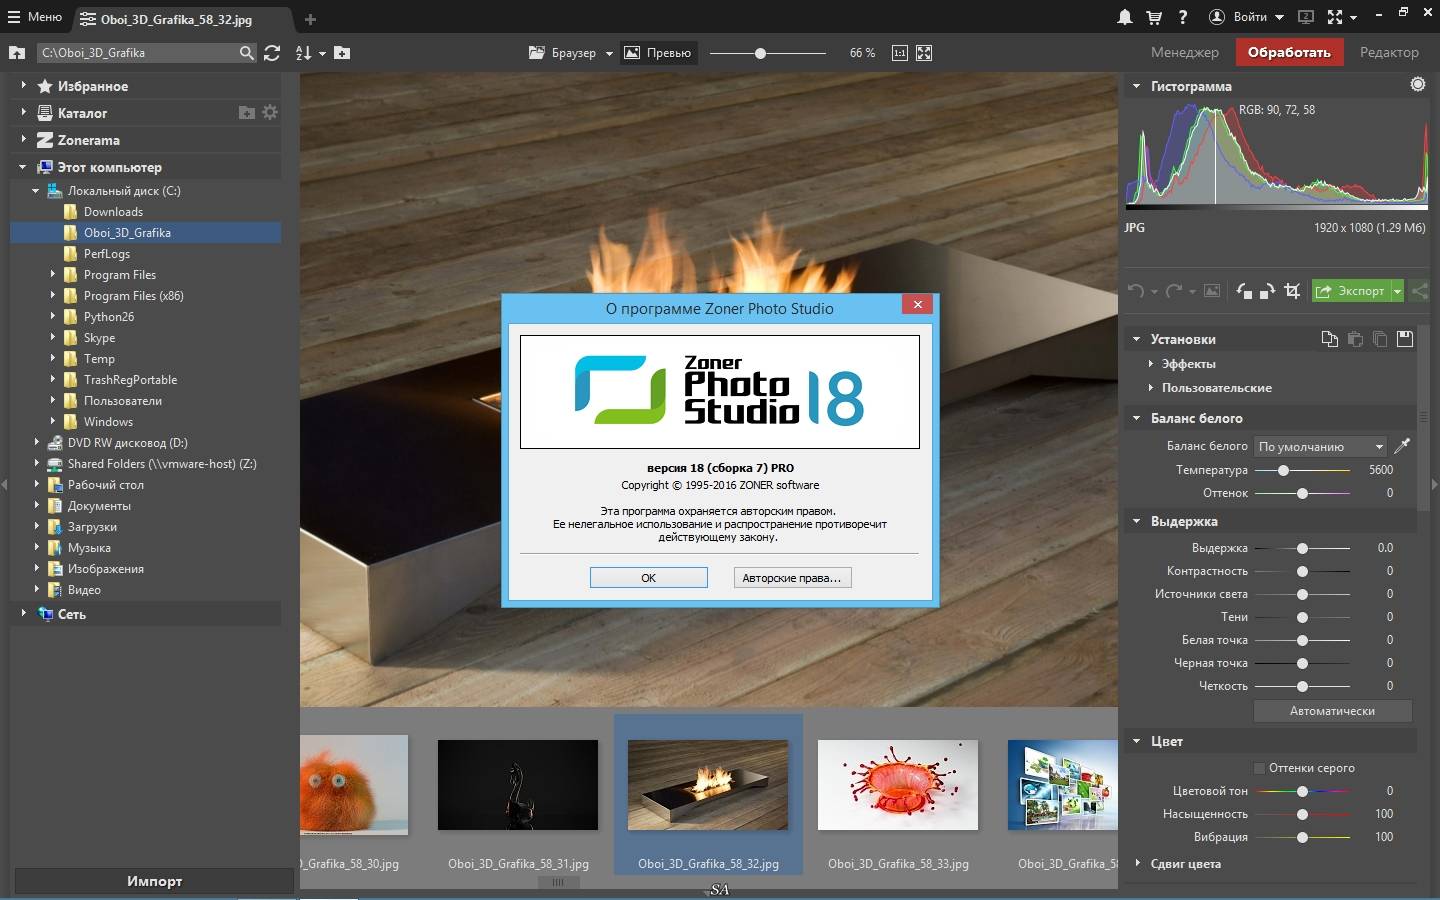Fit image to window icon
The width and height of the screenshot is (1440, 900).
click(924, 53)
